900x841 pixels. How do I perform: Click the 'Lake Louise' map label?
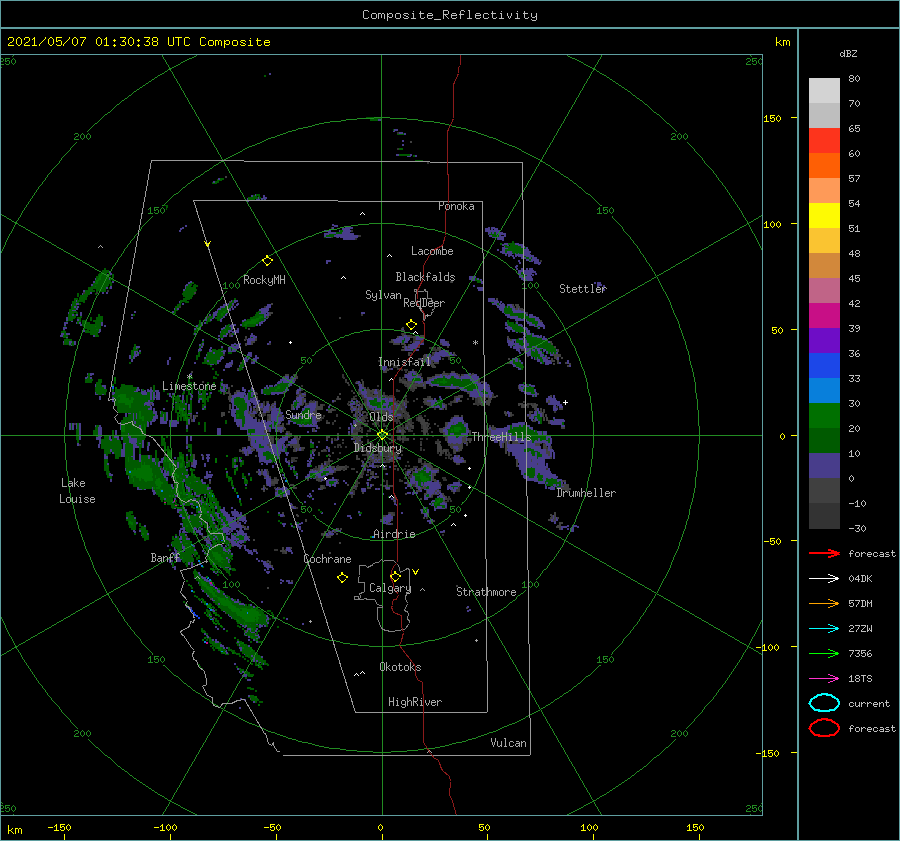[x=77, y=491]
